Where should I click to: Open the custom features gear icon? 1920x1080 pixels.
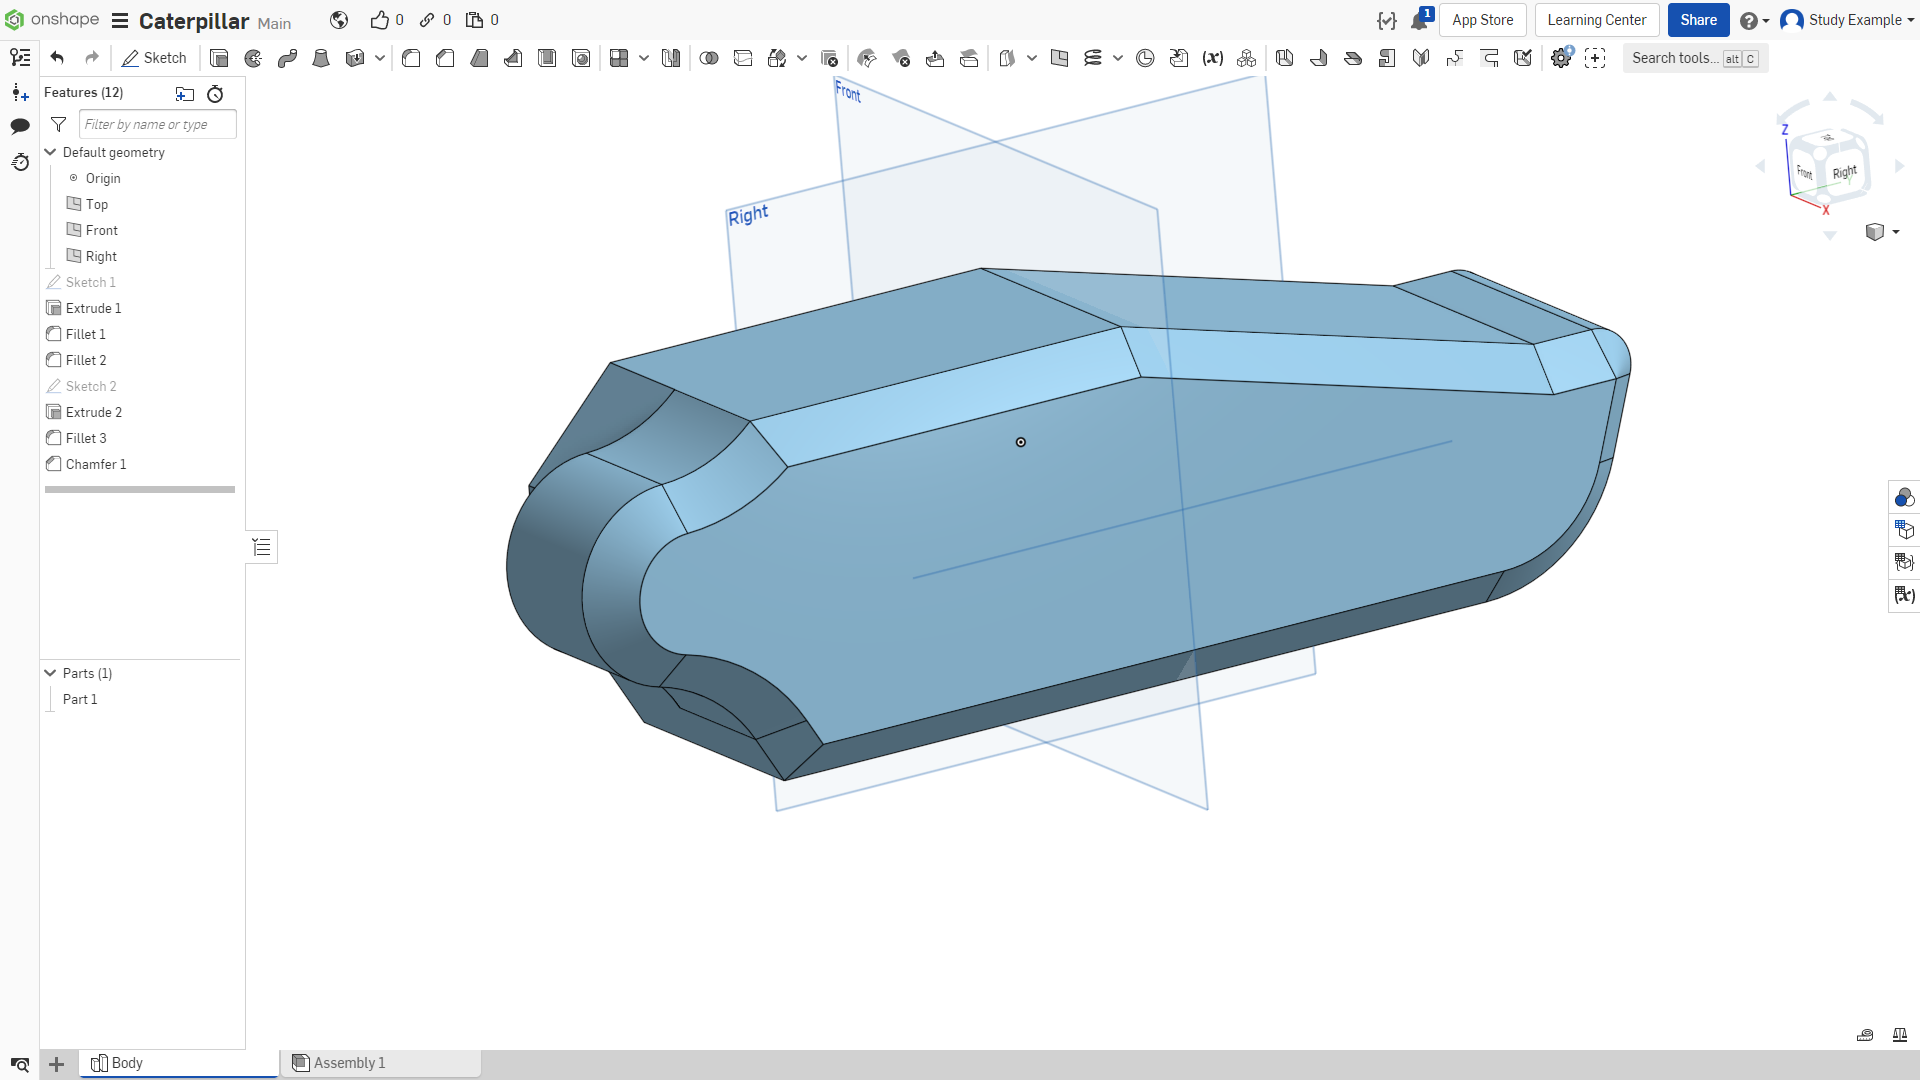tap(1561, 58)
